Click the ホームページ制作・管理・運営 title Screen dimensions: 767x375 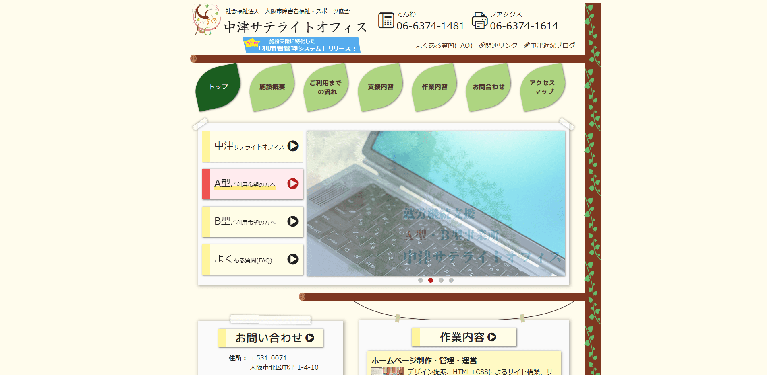tap(424, 360)
